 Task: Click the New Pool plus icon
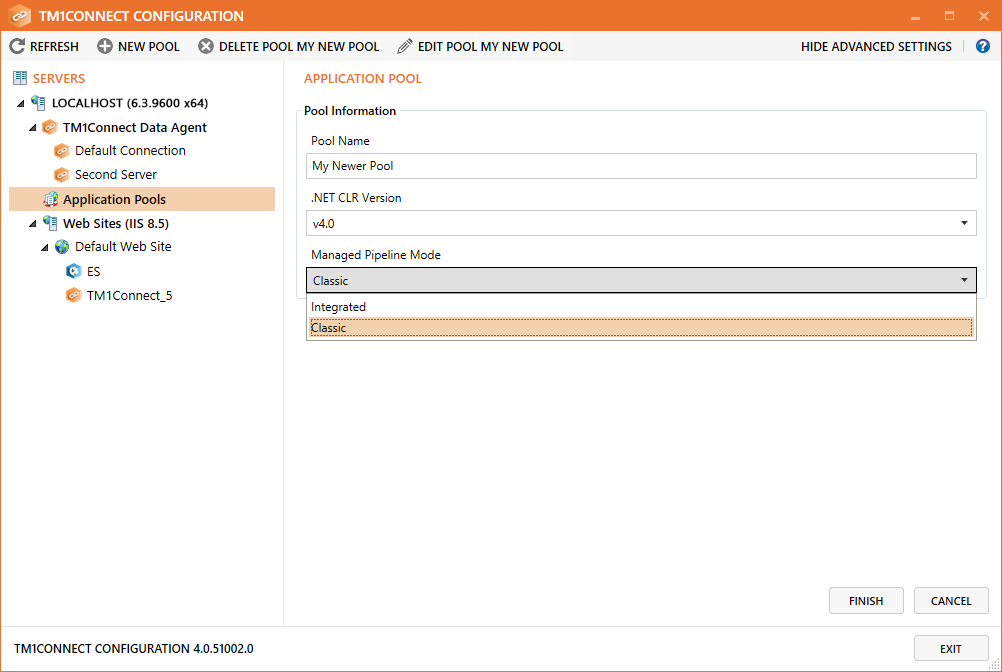point(105,46)
